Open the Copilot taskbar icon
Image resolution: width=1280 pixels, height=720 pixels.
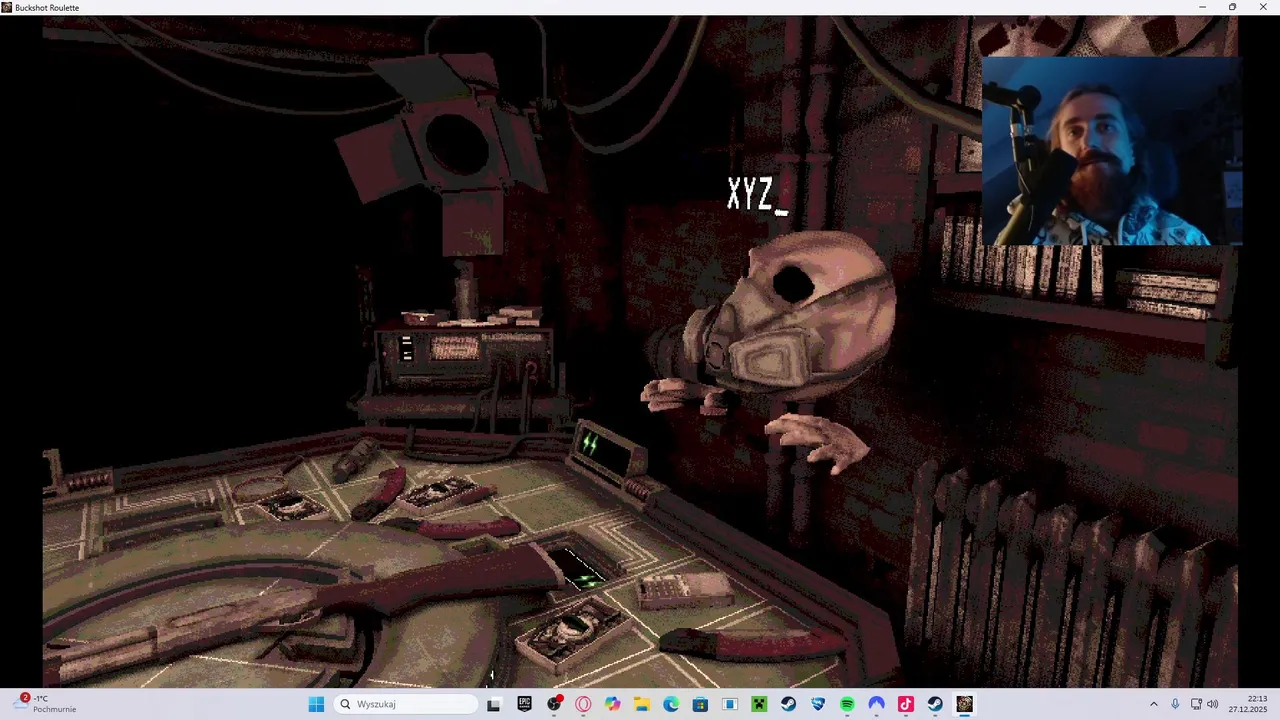coord(612,704)
